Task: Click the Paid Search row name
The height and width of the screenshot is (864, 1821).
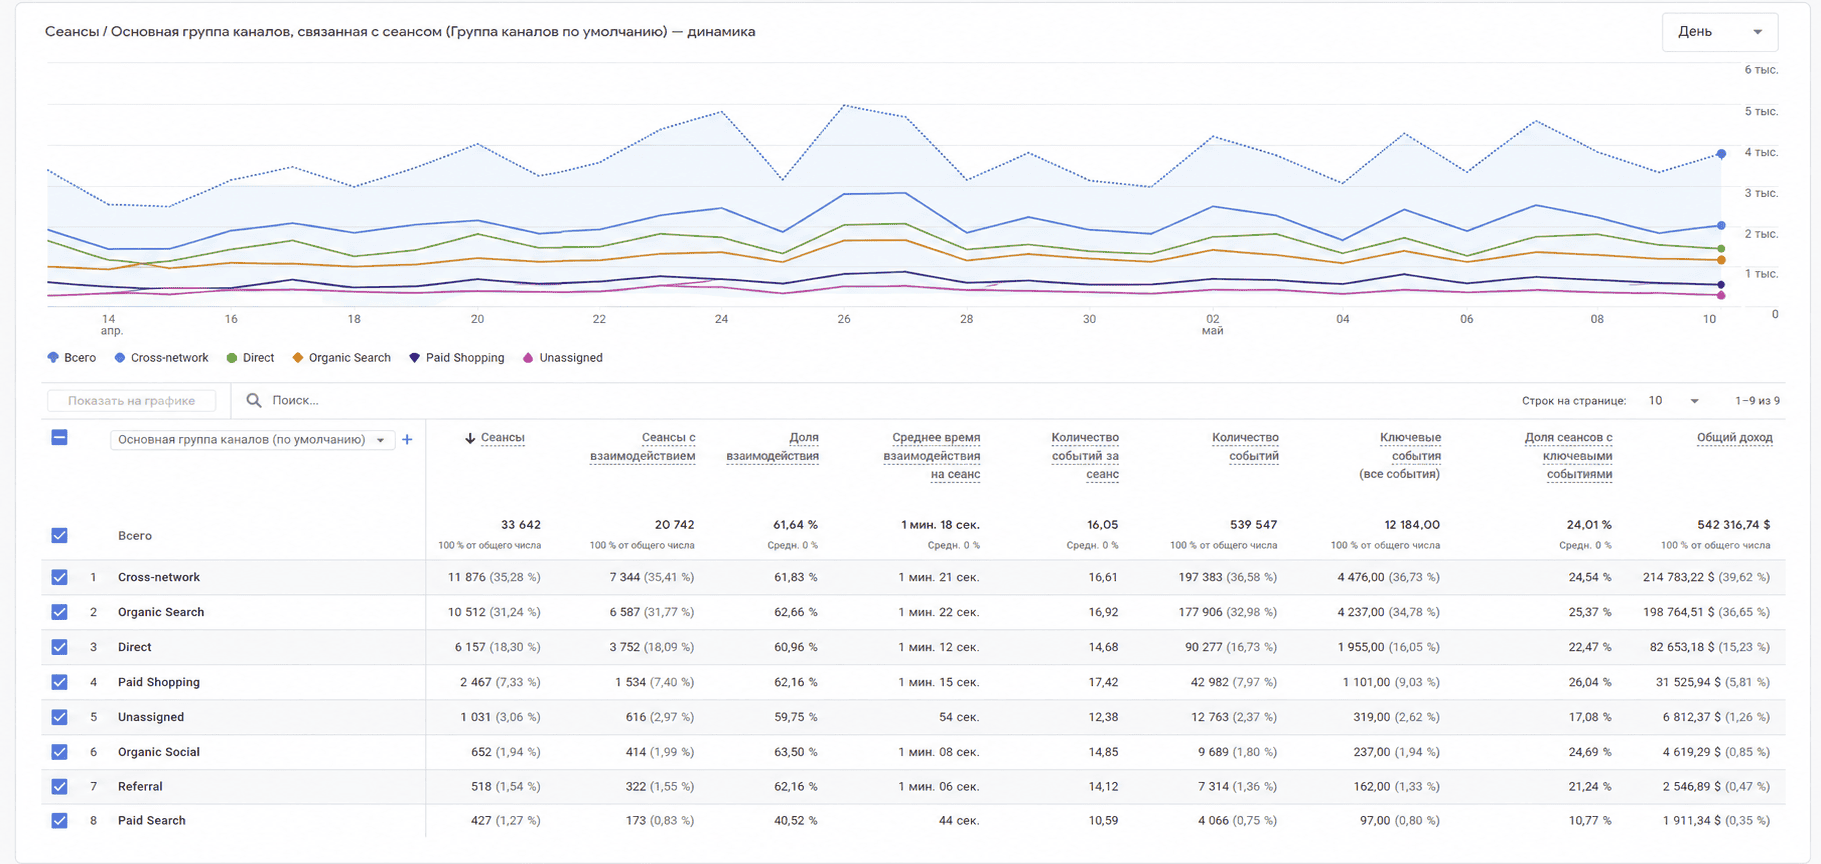Action: coord(152,821)
